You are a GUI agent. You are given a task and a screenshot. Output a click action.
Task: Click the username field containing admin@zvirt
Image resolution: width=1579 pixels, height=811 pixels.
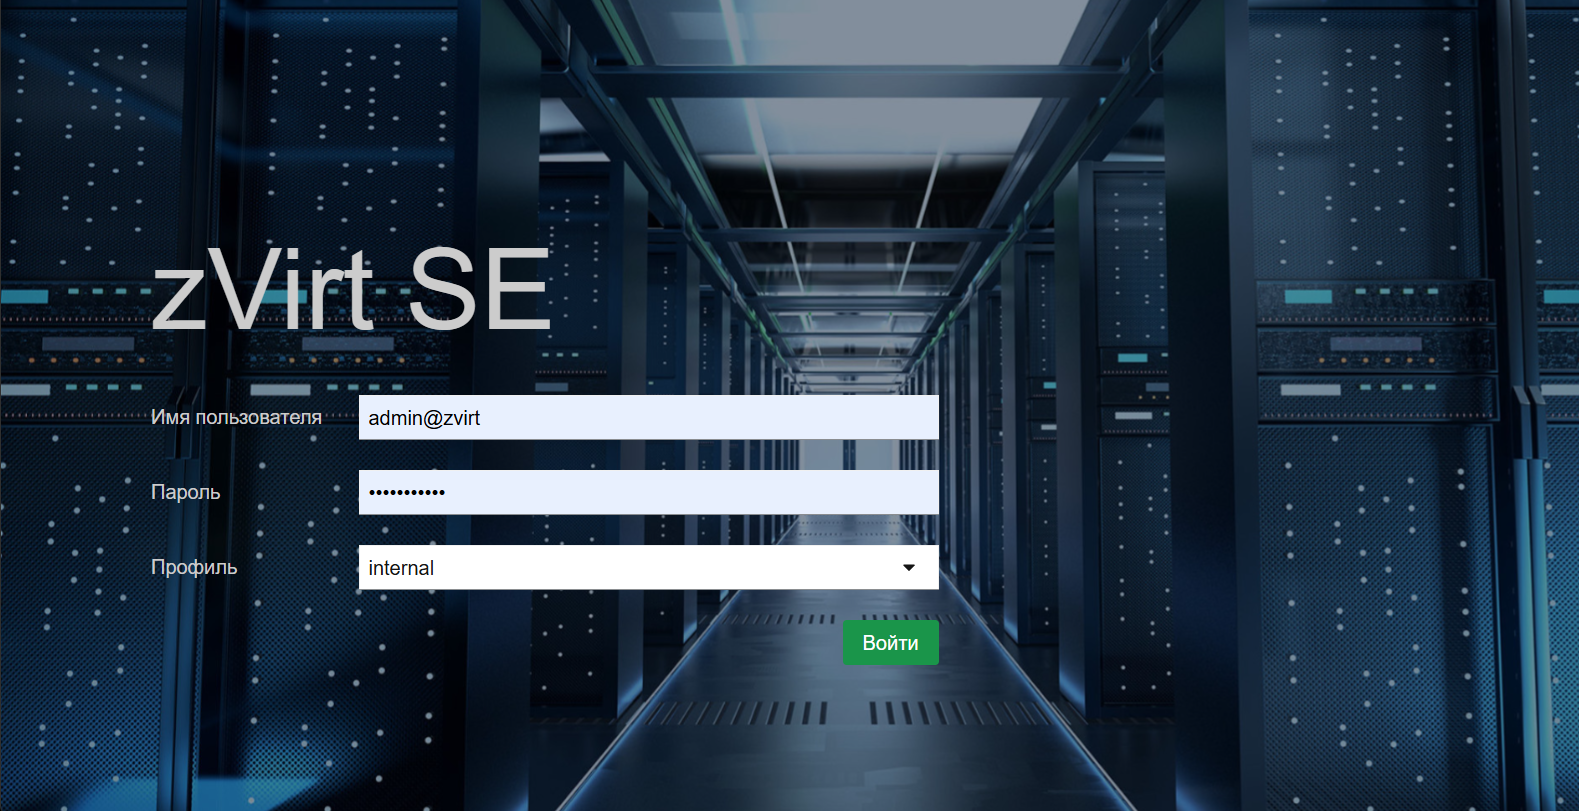[648, 417]
